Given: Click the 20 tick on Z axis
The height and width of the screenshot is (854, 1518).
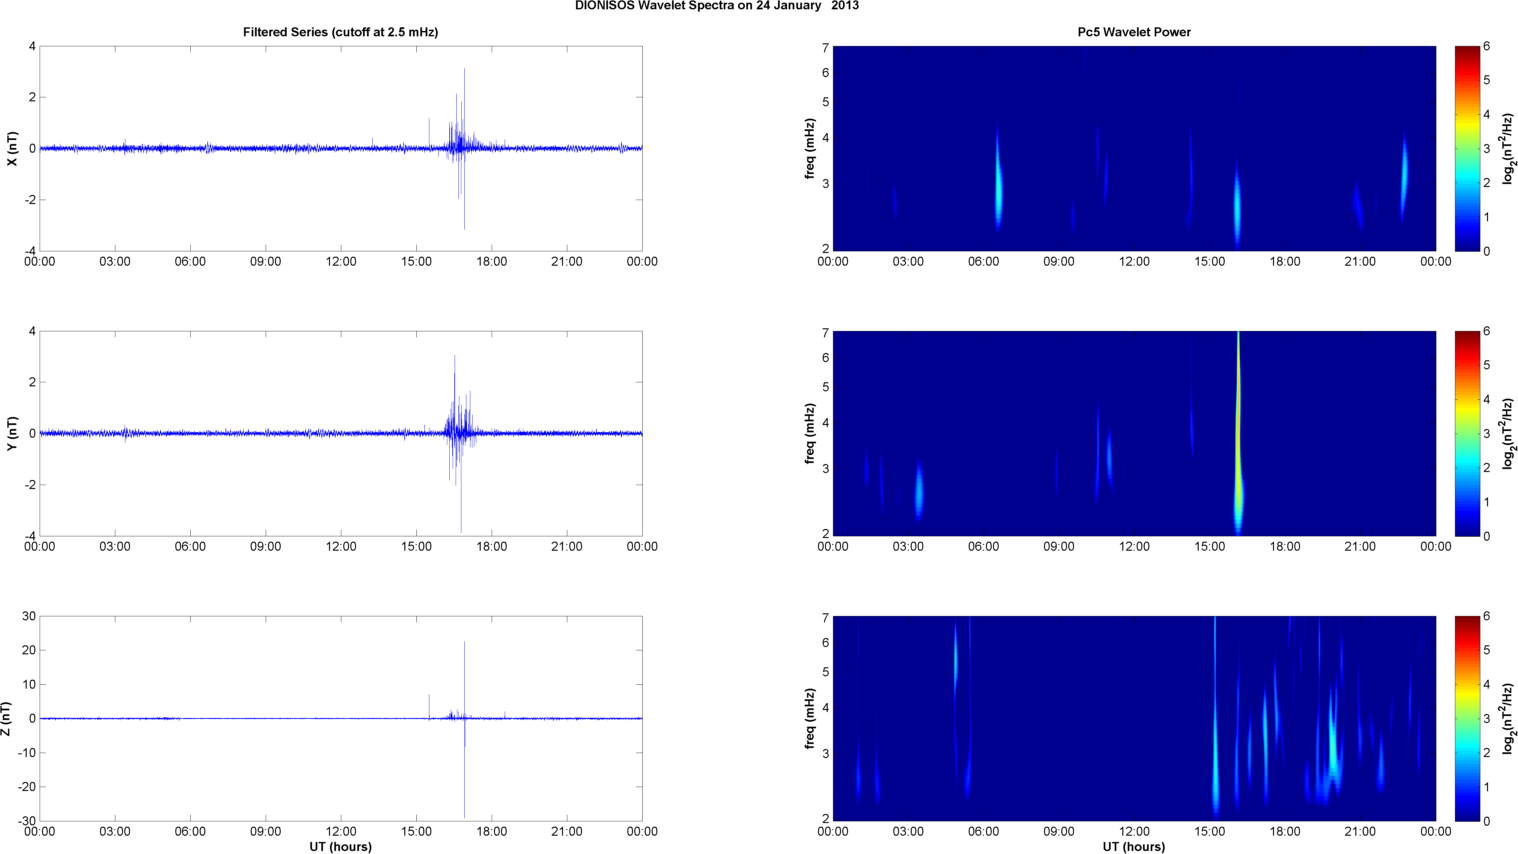Looking at the screenshot, I should 30,651.
